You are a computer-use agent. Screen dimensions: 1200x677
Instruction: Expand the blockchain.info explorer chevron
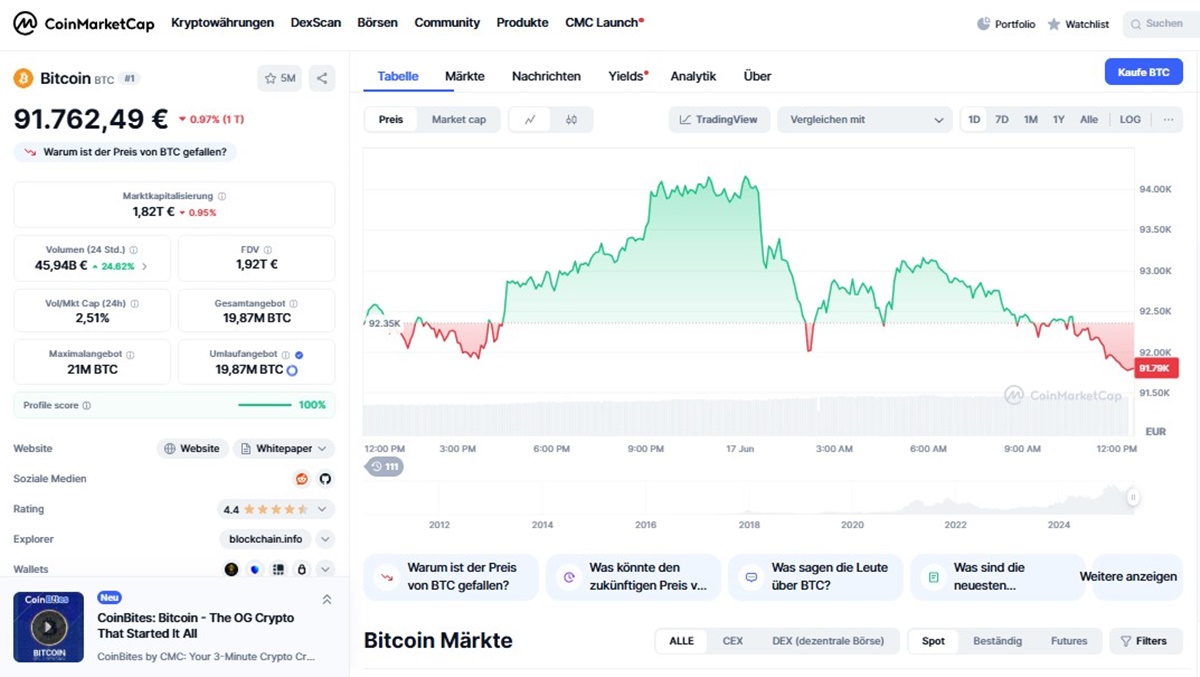[325, 539]
